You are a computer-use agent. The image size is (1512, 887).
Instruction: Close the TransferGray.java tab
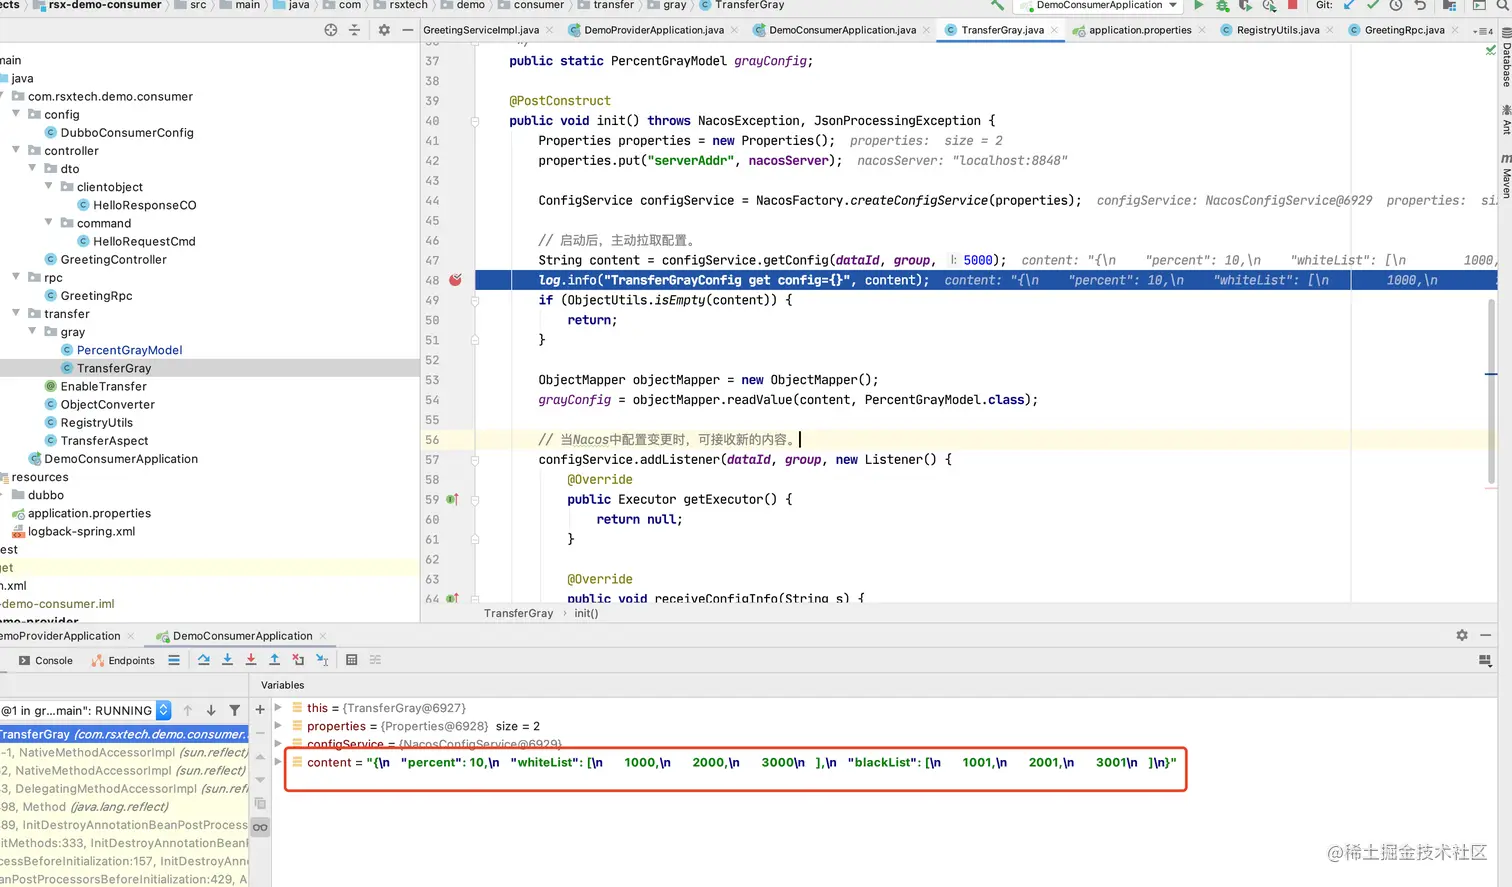pyautogui.click(x=1054, y=30)
